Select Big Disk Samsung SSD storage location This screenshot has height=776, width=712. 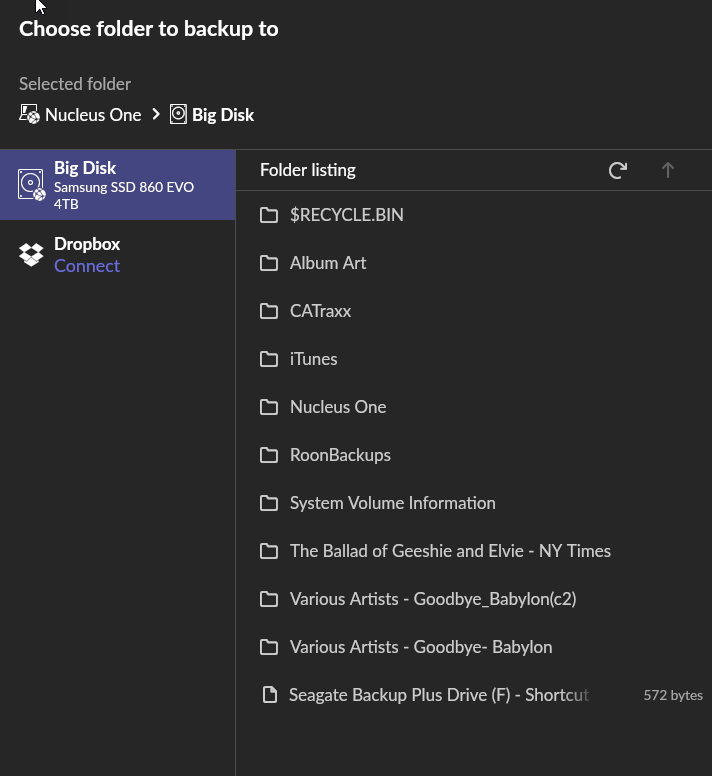(124, 185)
